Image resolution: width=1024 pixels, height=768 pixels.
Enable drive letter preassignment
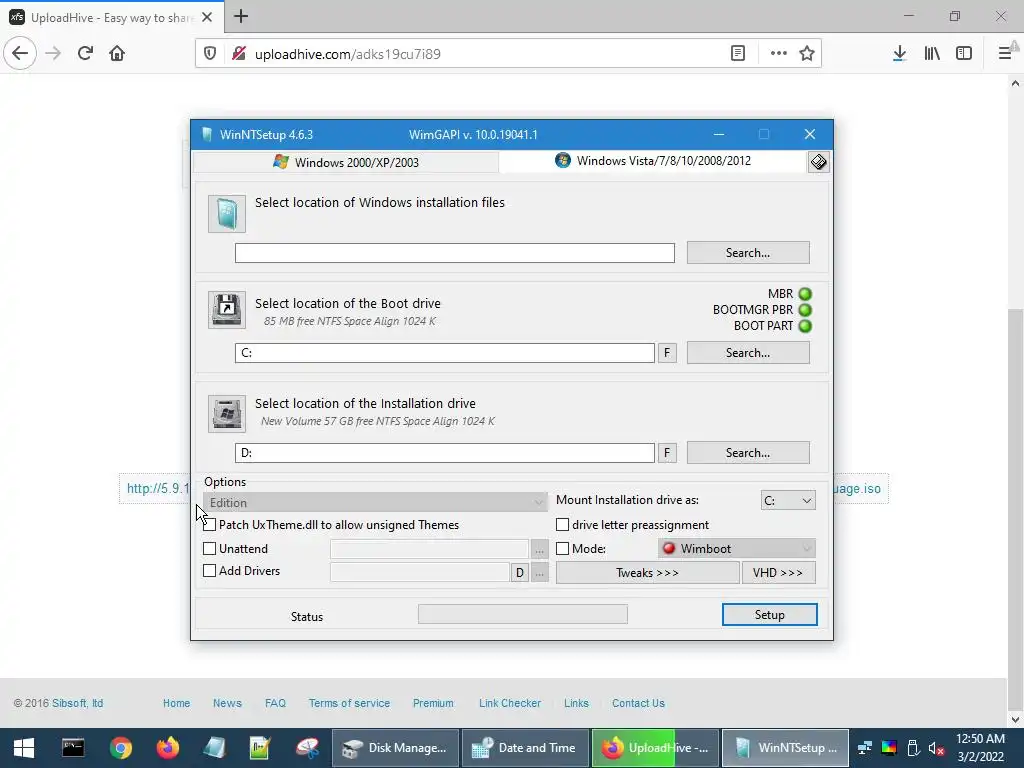click(x=562, y=524)
